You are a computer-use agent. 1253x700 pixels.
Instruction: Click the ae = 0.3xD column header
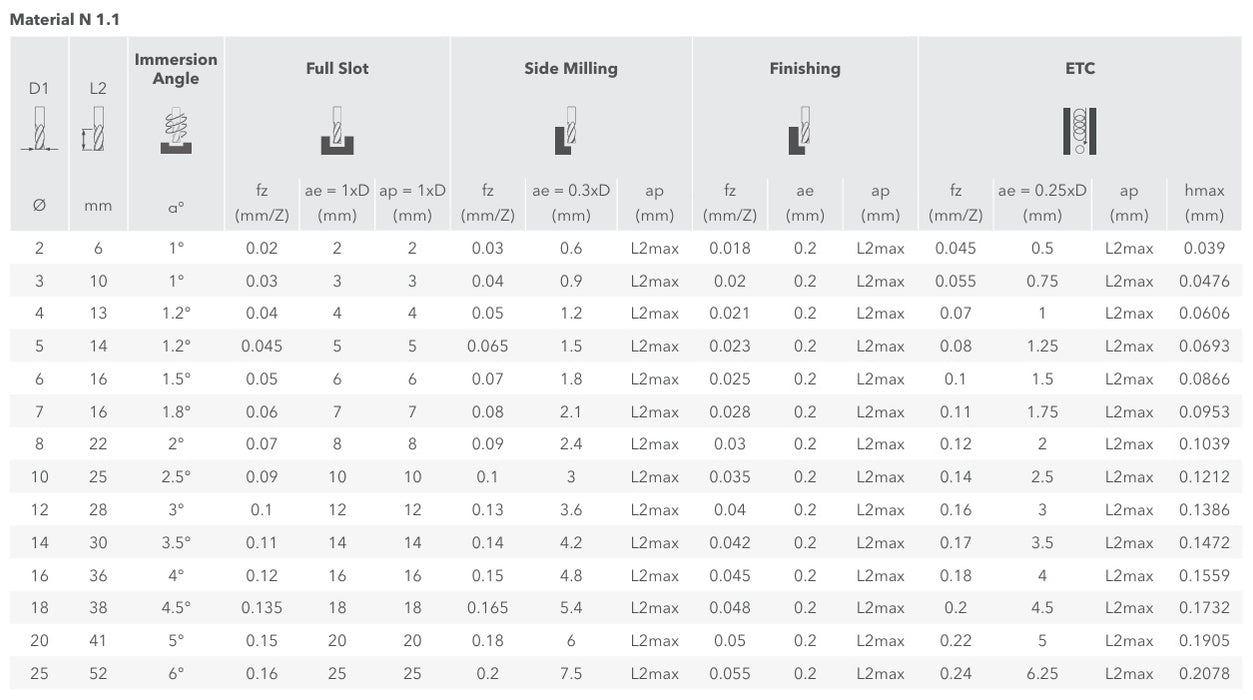(571, 202)
